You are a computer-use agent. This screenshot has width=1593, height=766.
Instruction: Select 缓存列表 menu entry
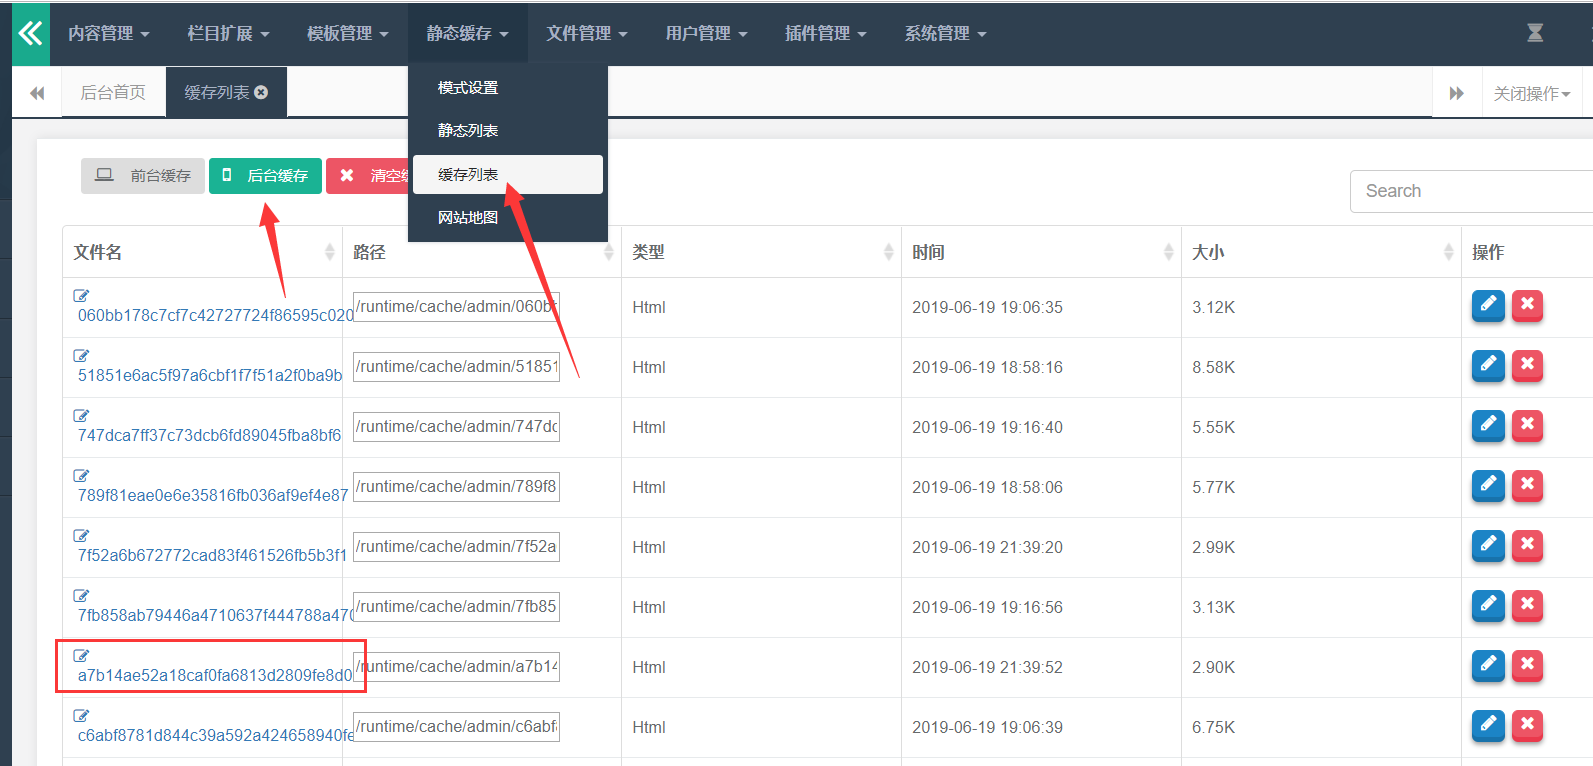tap(508, 174)
